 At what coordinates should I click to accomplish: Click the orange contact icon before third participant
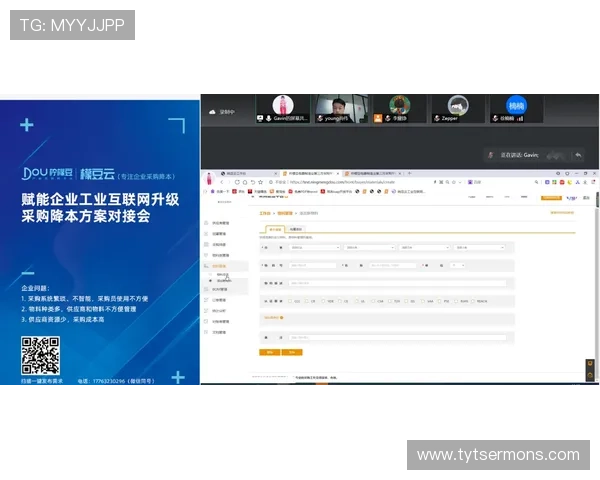(378, 118)
